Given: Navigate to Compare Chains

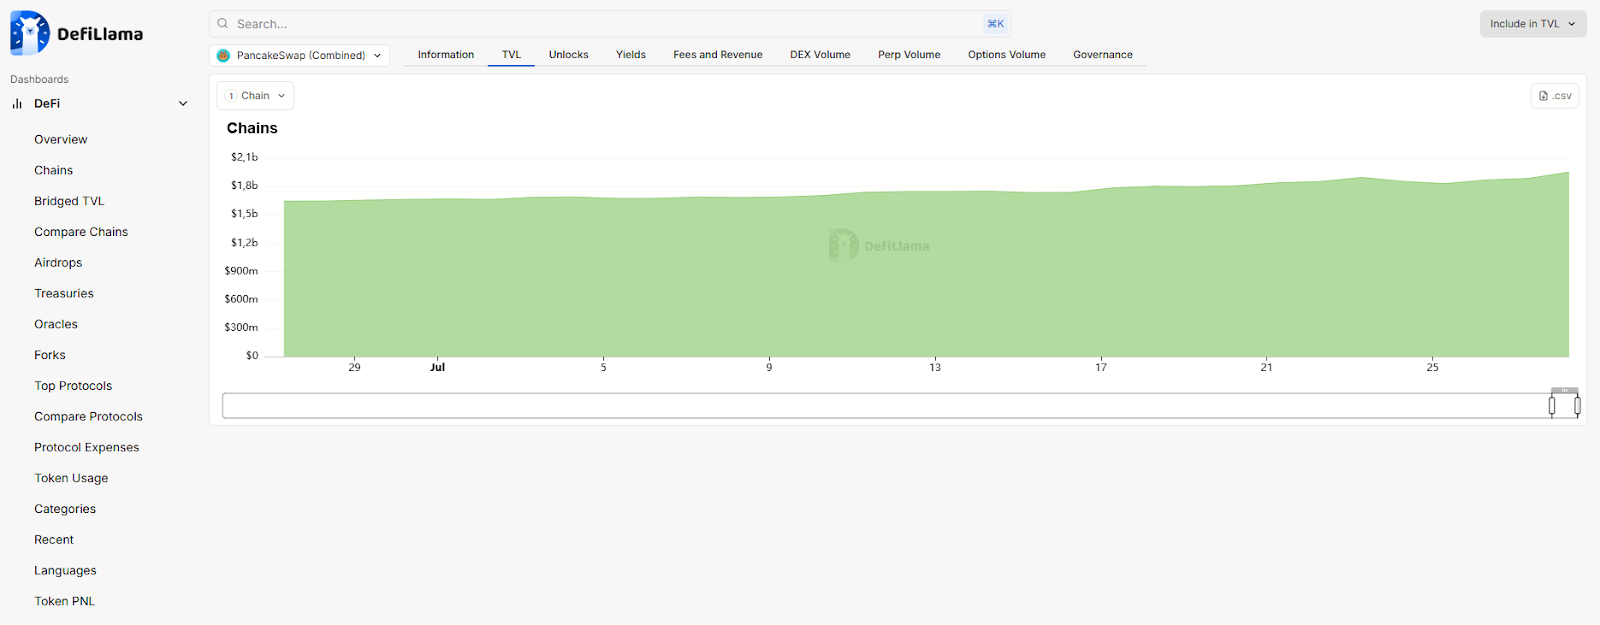Looking at the screenshot, I should point(81,232).
